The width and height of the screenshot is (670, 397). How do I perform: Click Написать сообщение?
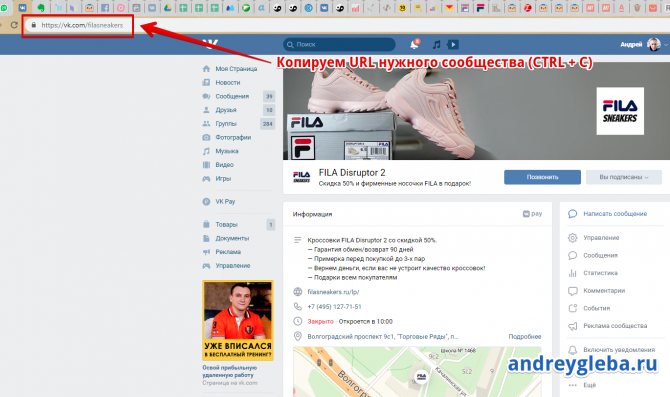[615, 214]
